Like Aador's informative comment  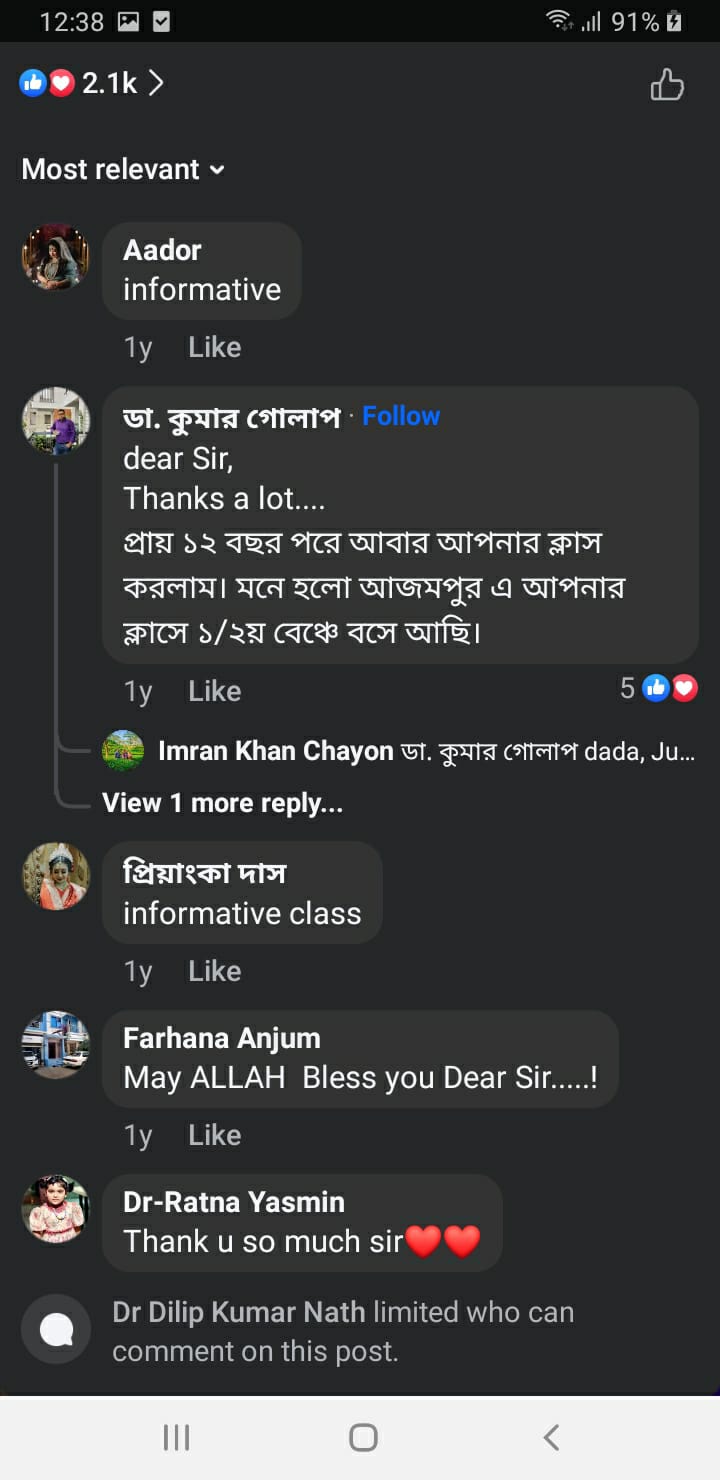coord(214,347)
